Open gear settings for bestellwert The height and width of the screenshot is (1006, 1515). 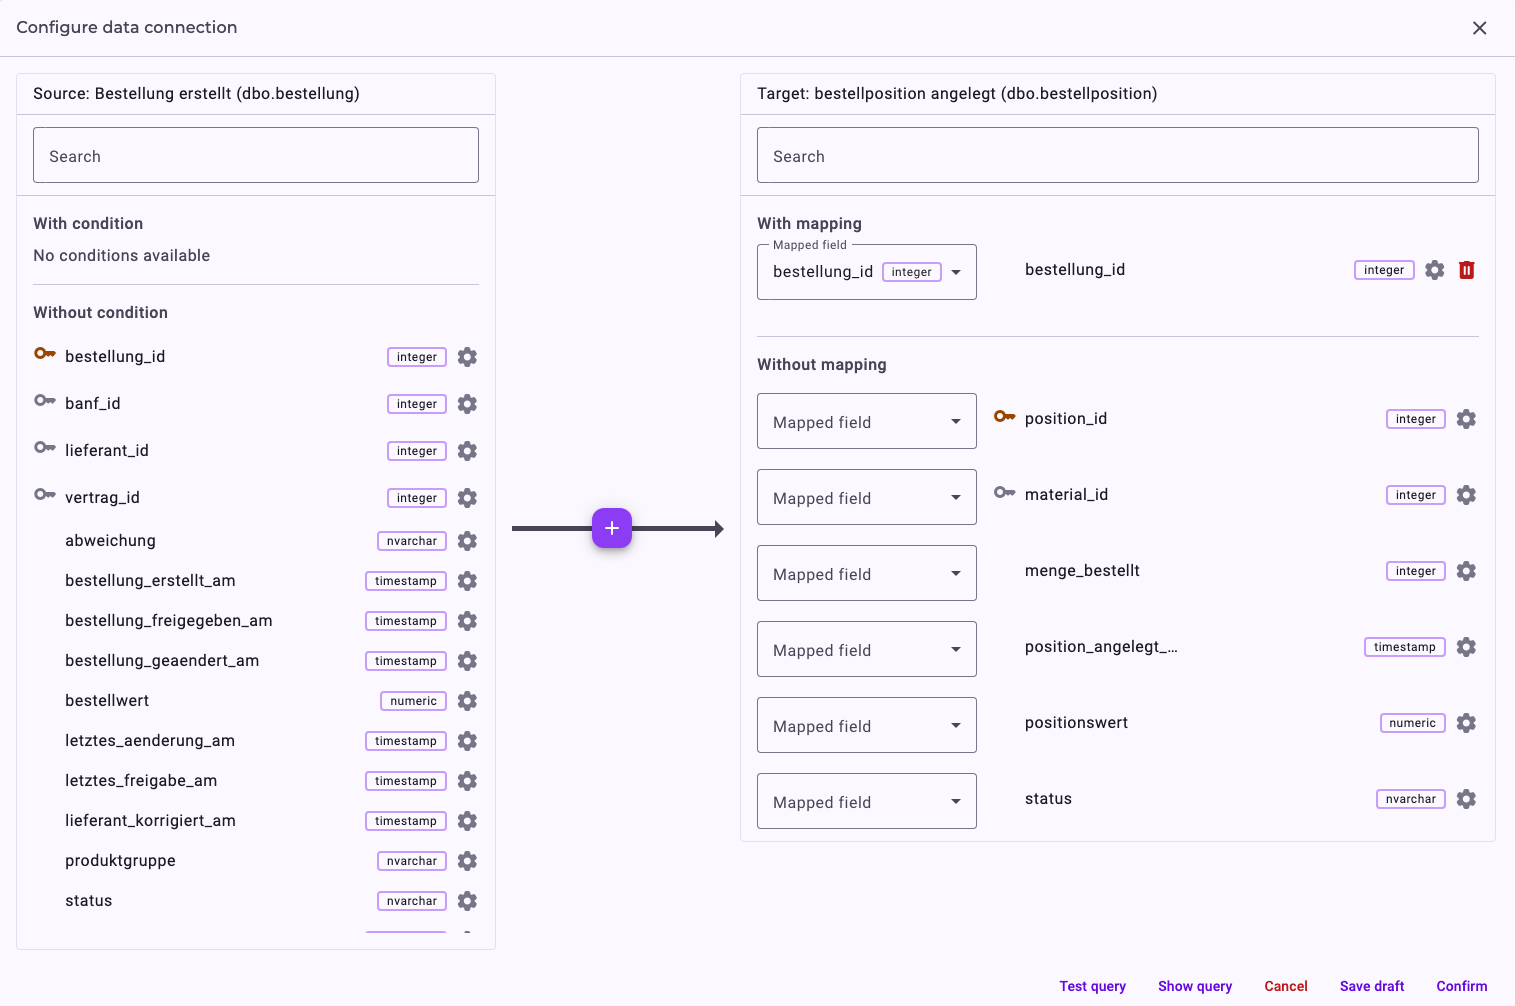tap(467, 701)
